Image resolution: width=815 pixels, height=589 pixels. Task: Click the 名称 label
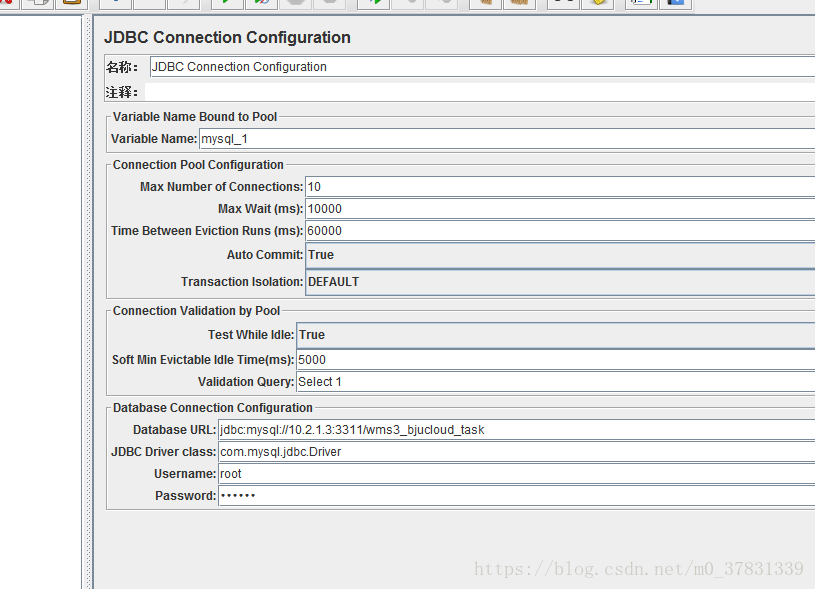tap(122, 67)
